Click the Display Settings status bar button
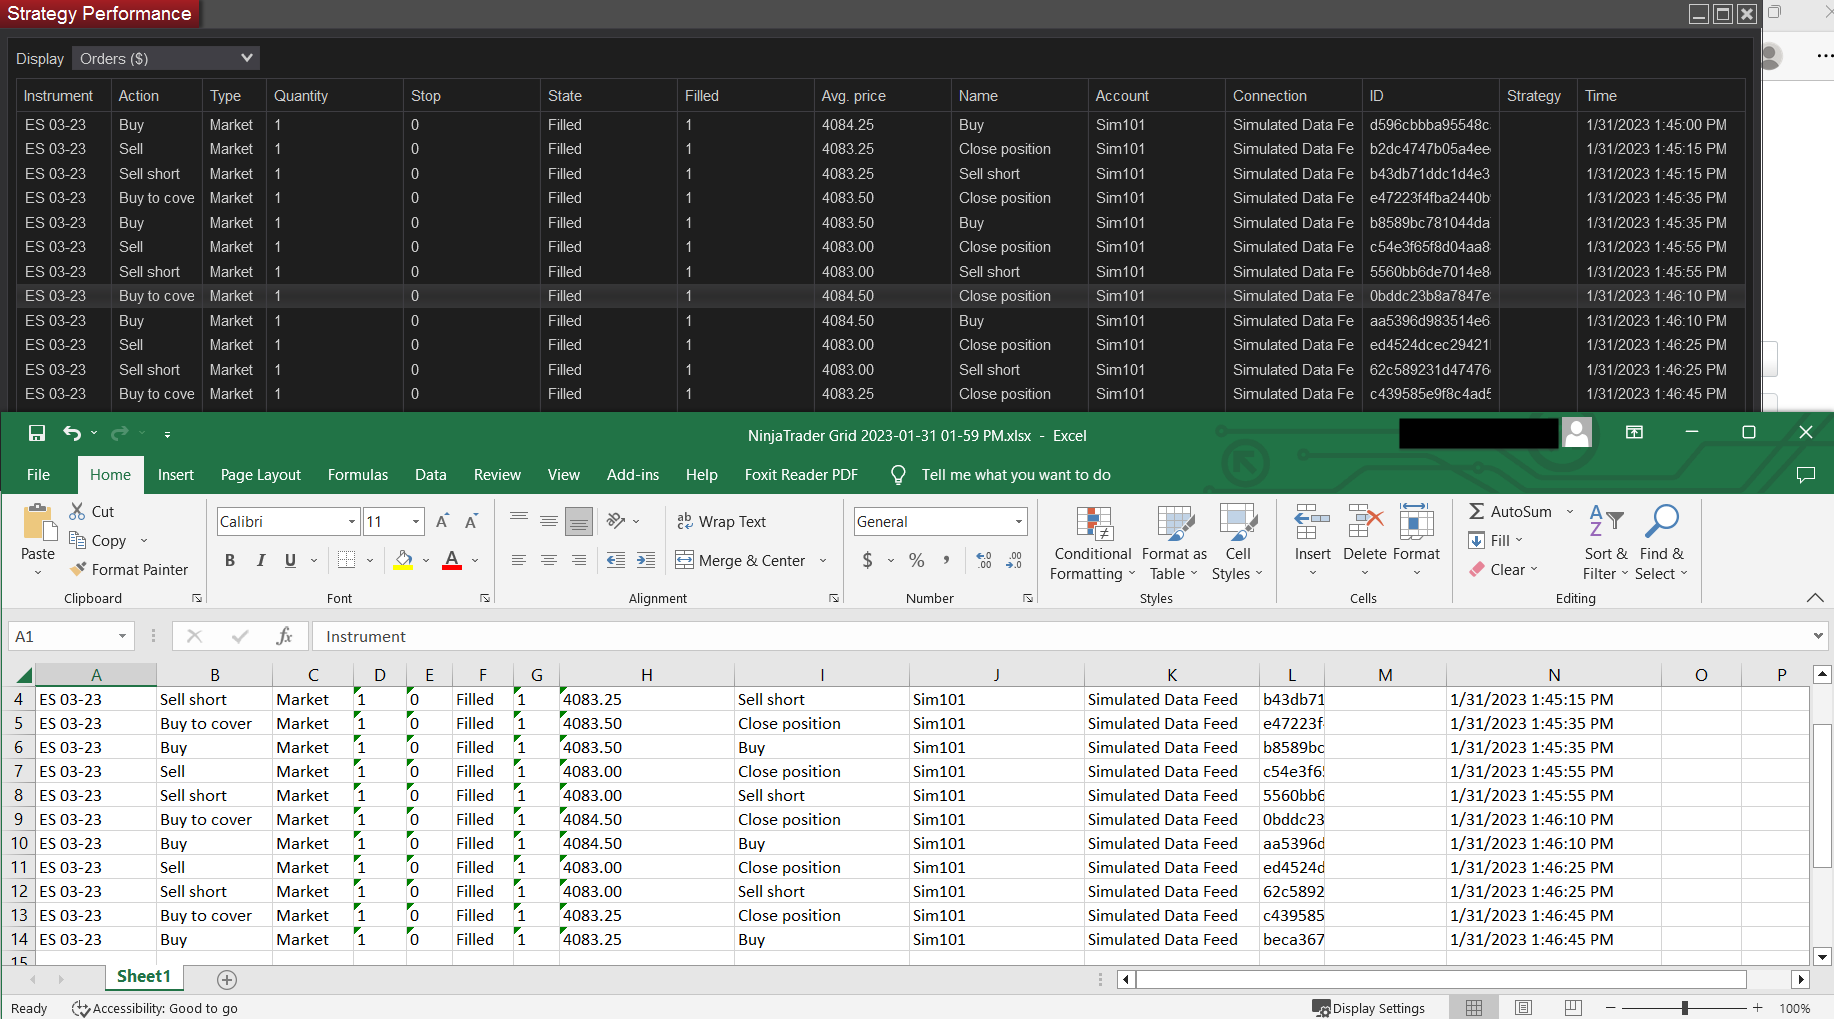This screenshot has height=1019, width=1834. 1369,1008
